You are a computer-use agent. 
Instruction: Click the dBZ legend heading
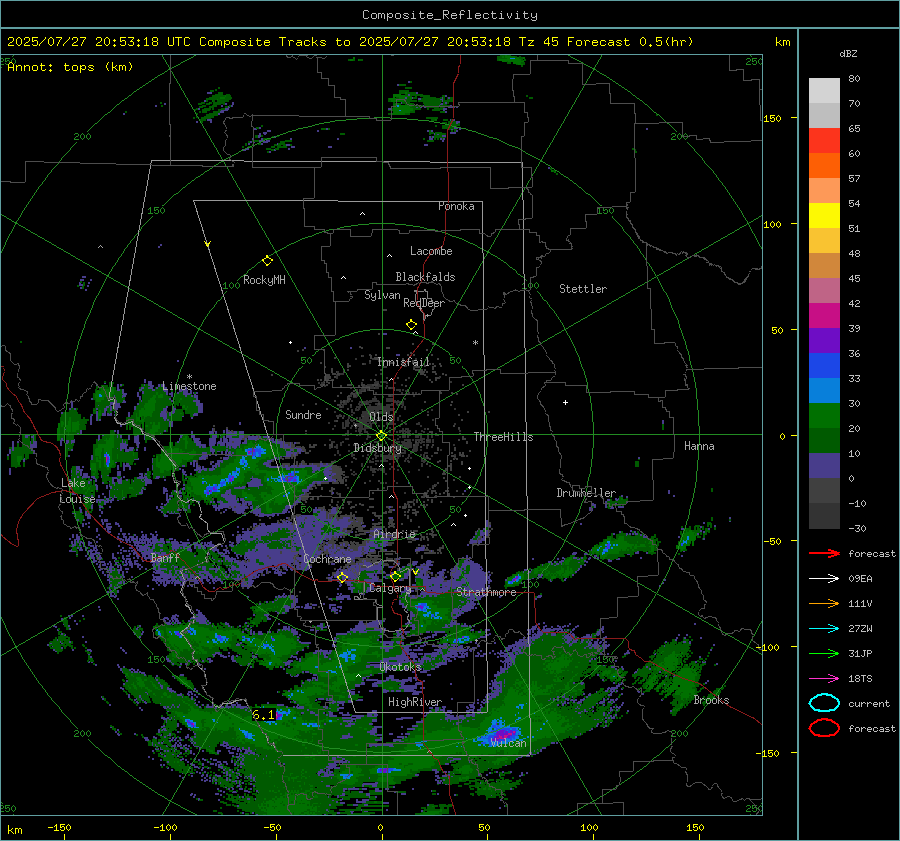[x=848, y=54]
